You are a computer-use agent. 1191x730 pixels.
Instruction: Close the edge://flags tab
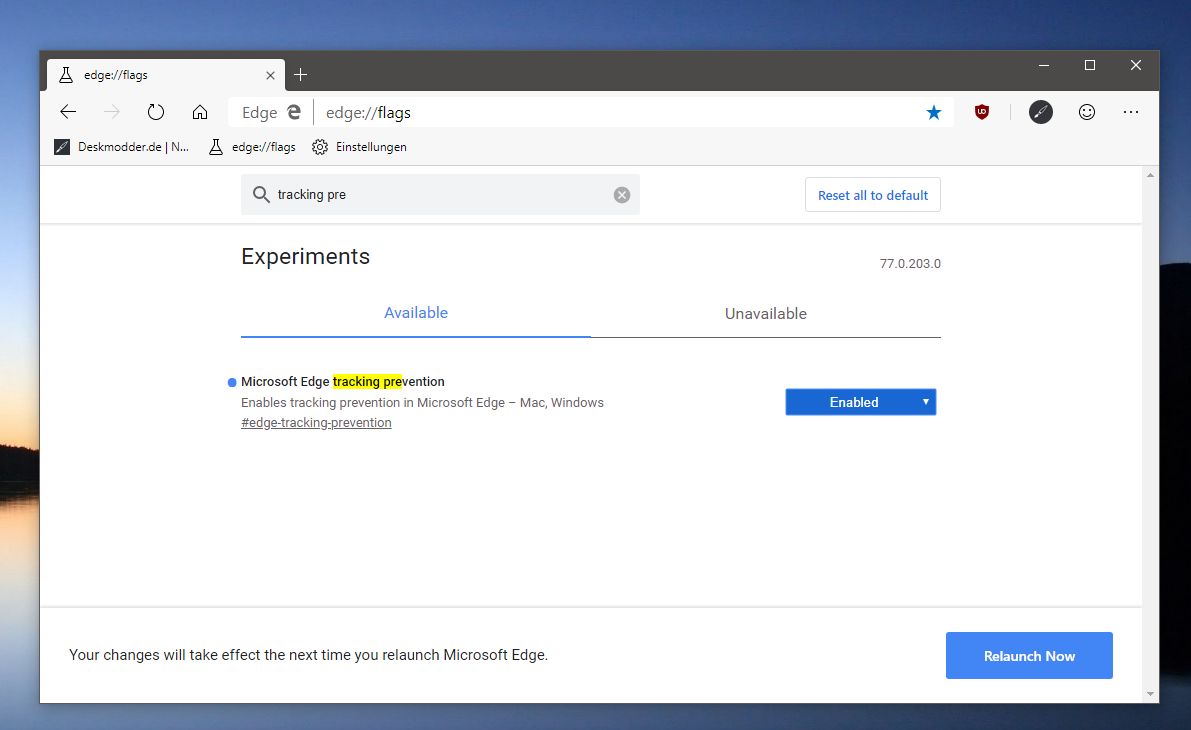[x=270, y=75]
